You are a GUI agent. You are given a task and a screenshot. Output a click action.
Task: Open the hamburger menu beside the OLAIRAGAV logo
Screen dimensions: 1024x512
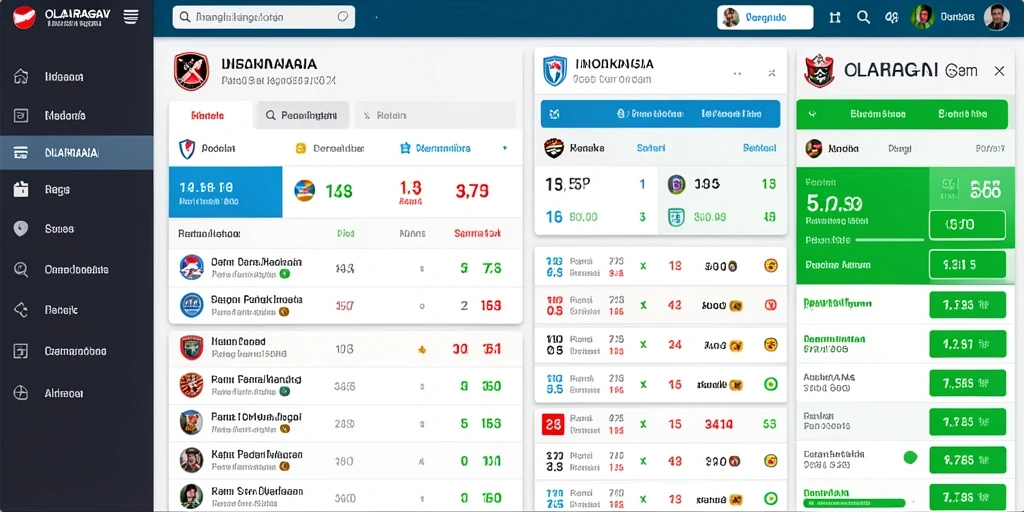click(x=131, y=17)
